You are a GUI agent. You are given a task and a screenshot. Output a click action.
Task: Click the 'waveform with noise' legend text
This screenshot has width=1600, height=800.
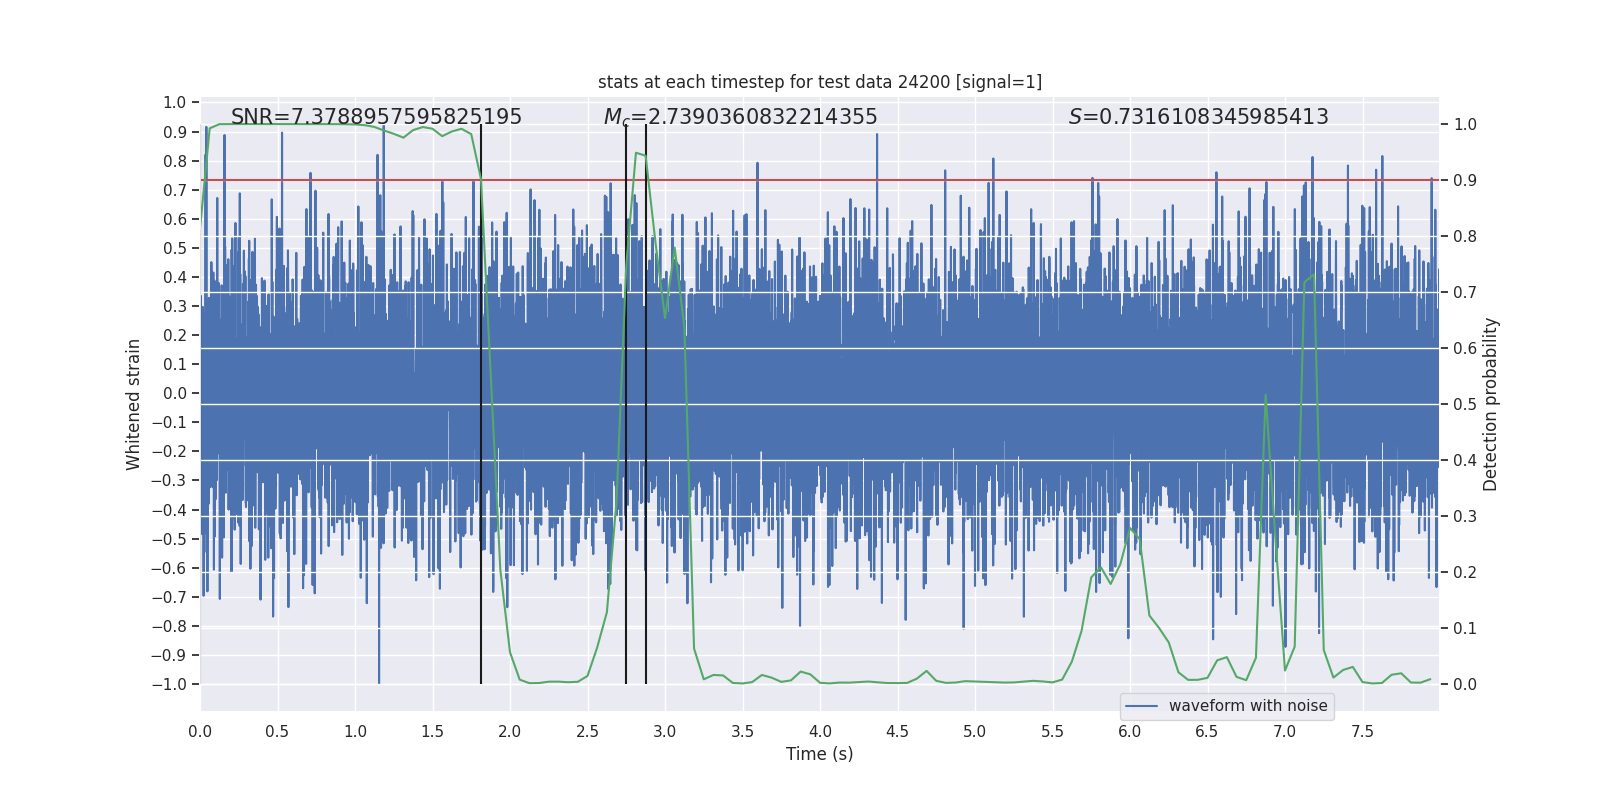point(1248,706)
